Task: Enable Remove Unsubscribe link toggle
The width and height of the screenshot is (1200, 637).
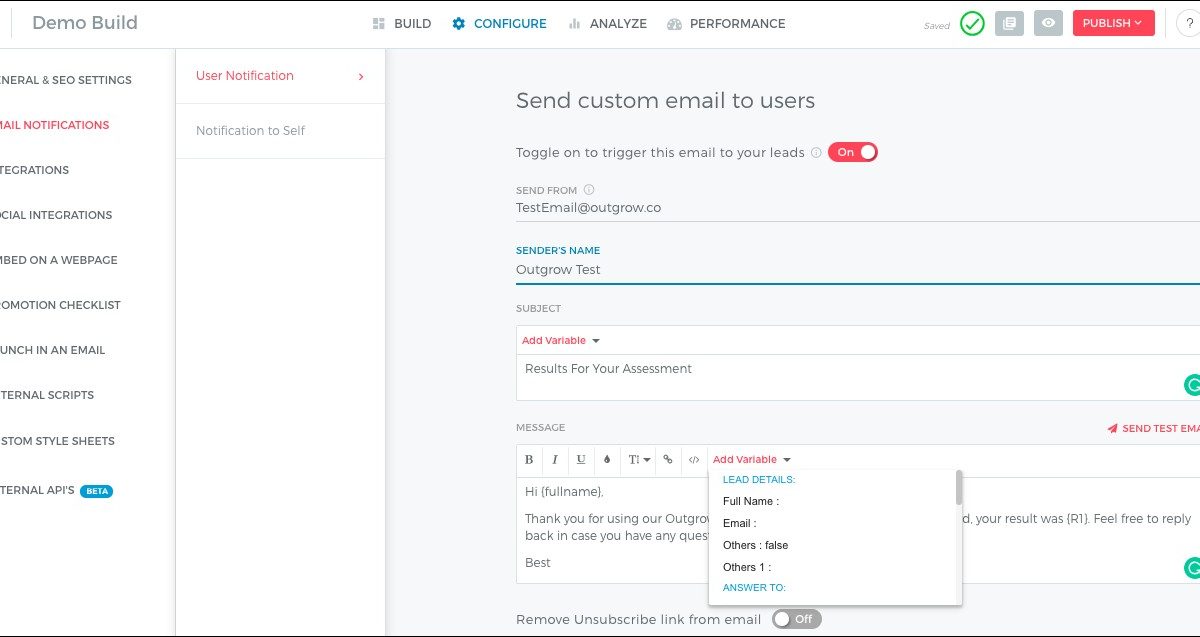Action: [796, 619]
